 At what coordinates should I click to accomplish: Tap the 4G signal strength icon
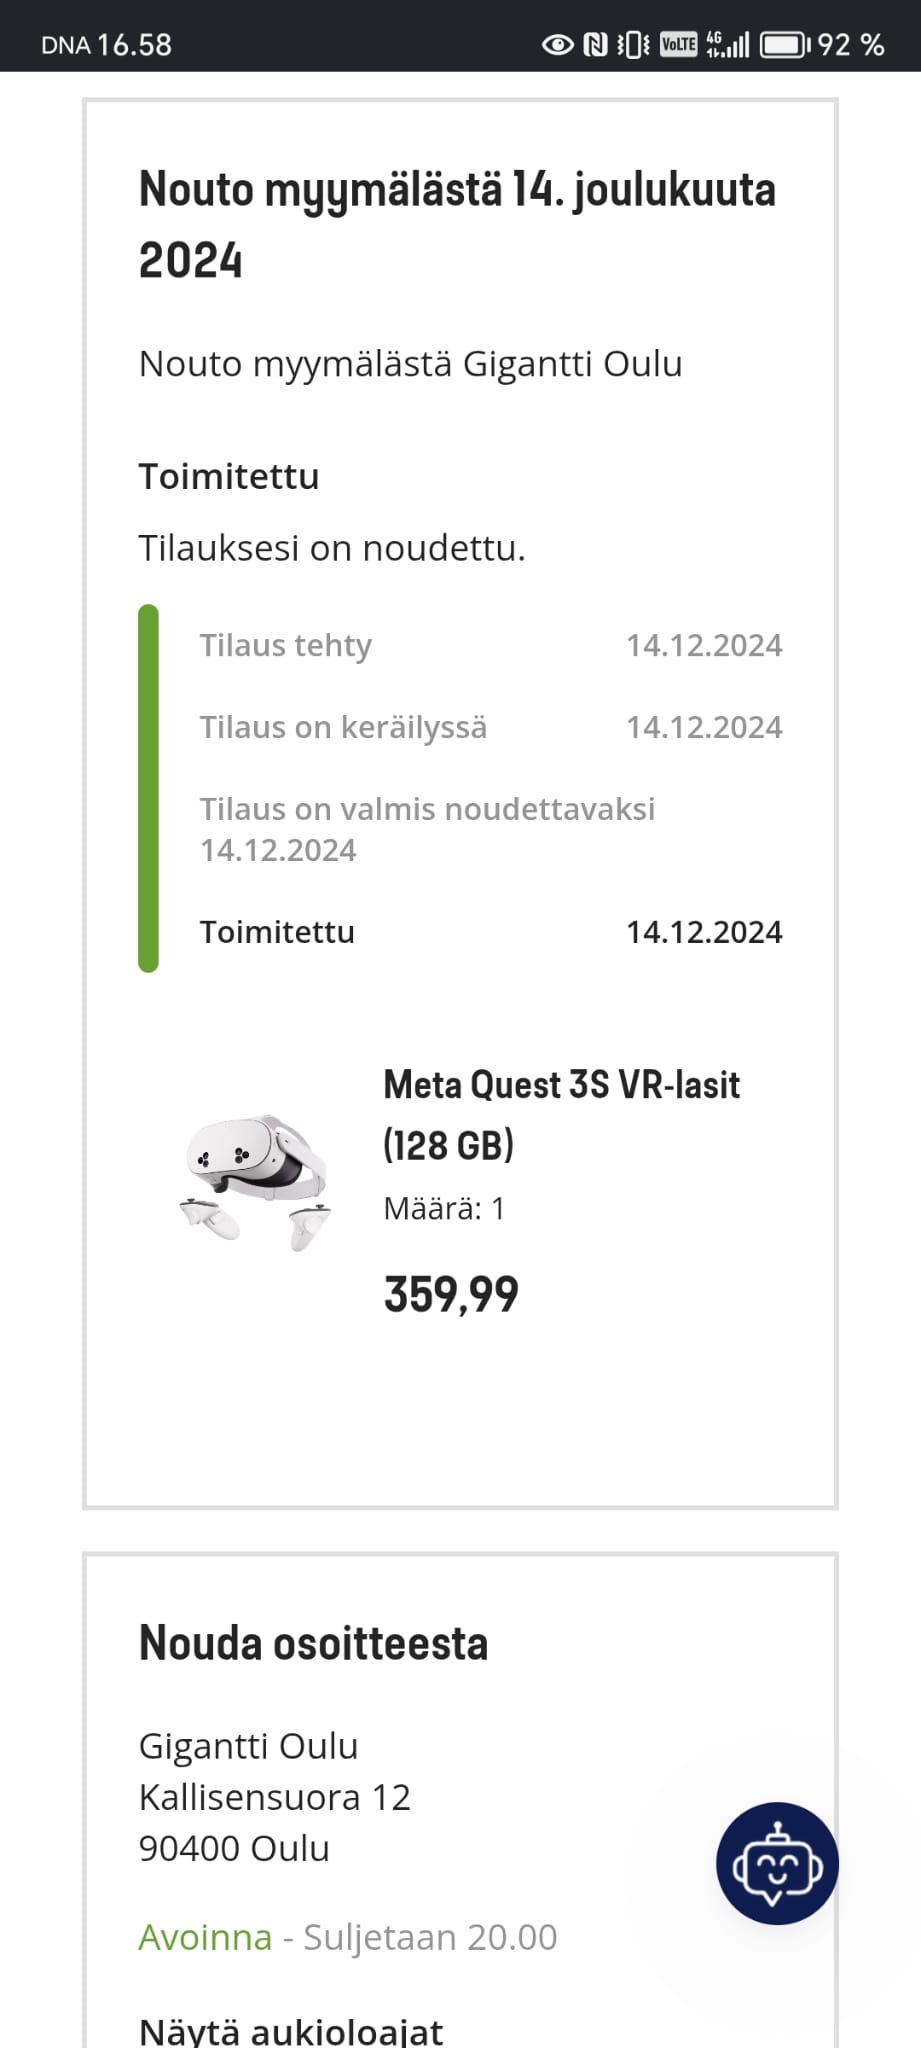[728, 44]
